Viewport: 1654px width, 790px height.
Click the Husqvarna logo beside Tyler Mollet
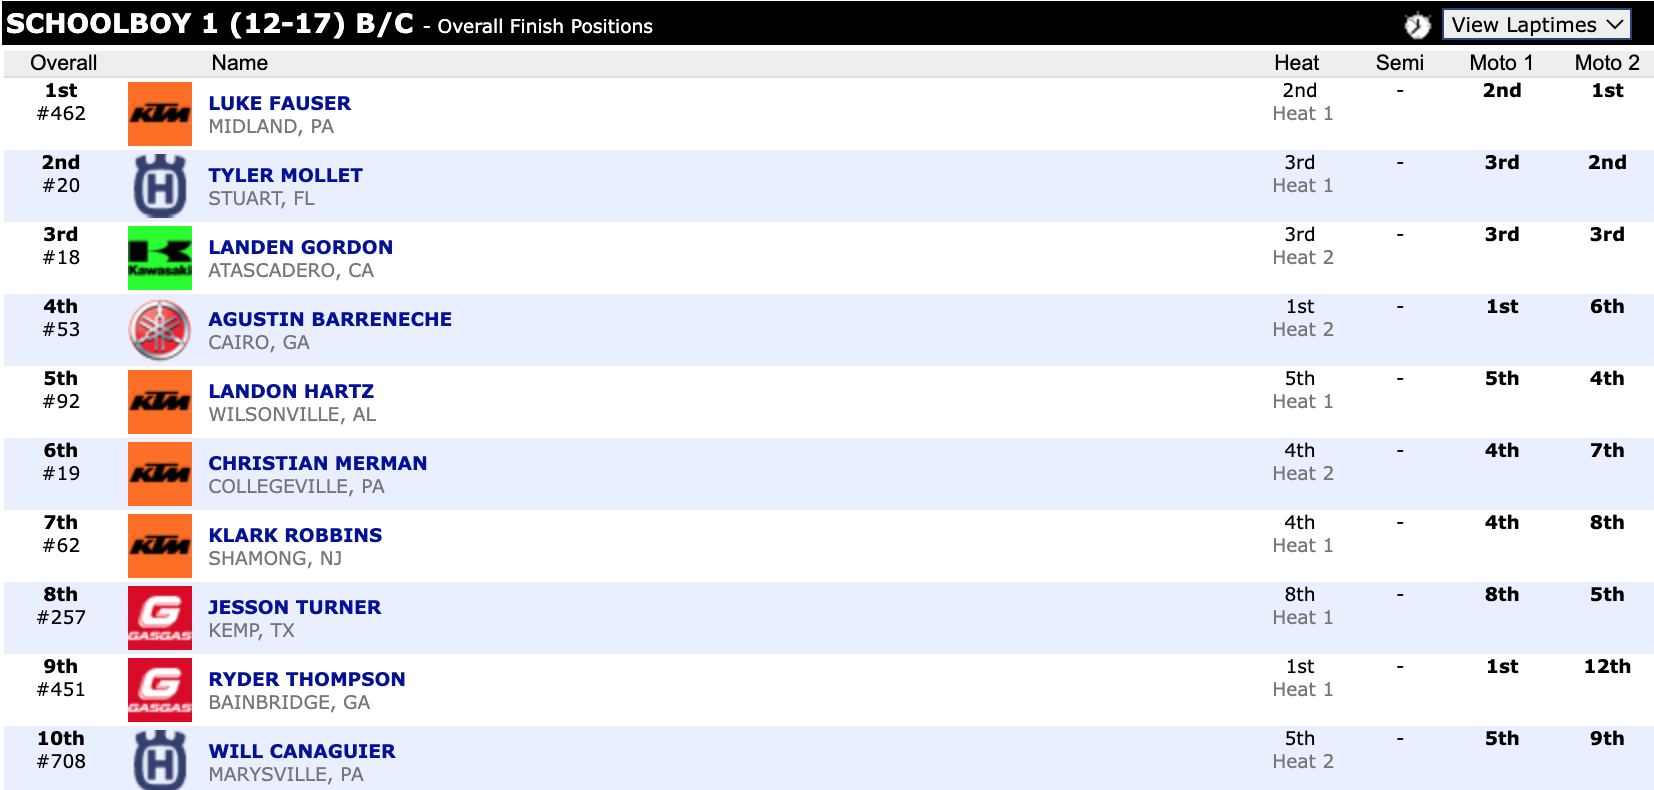(x=160, y=186)
